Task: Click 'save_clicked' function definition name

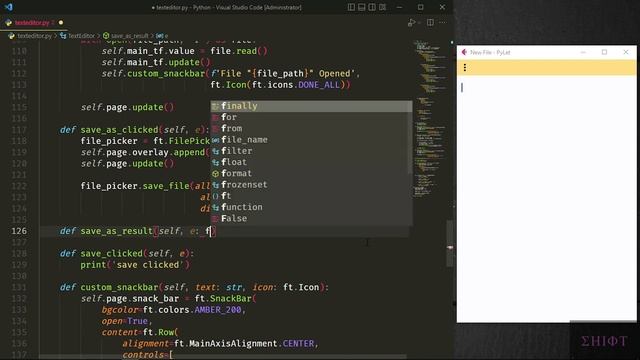Action: (111, 253)
